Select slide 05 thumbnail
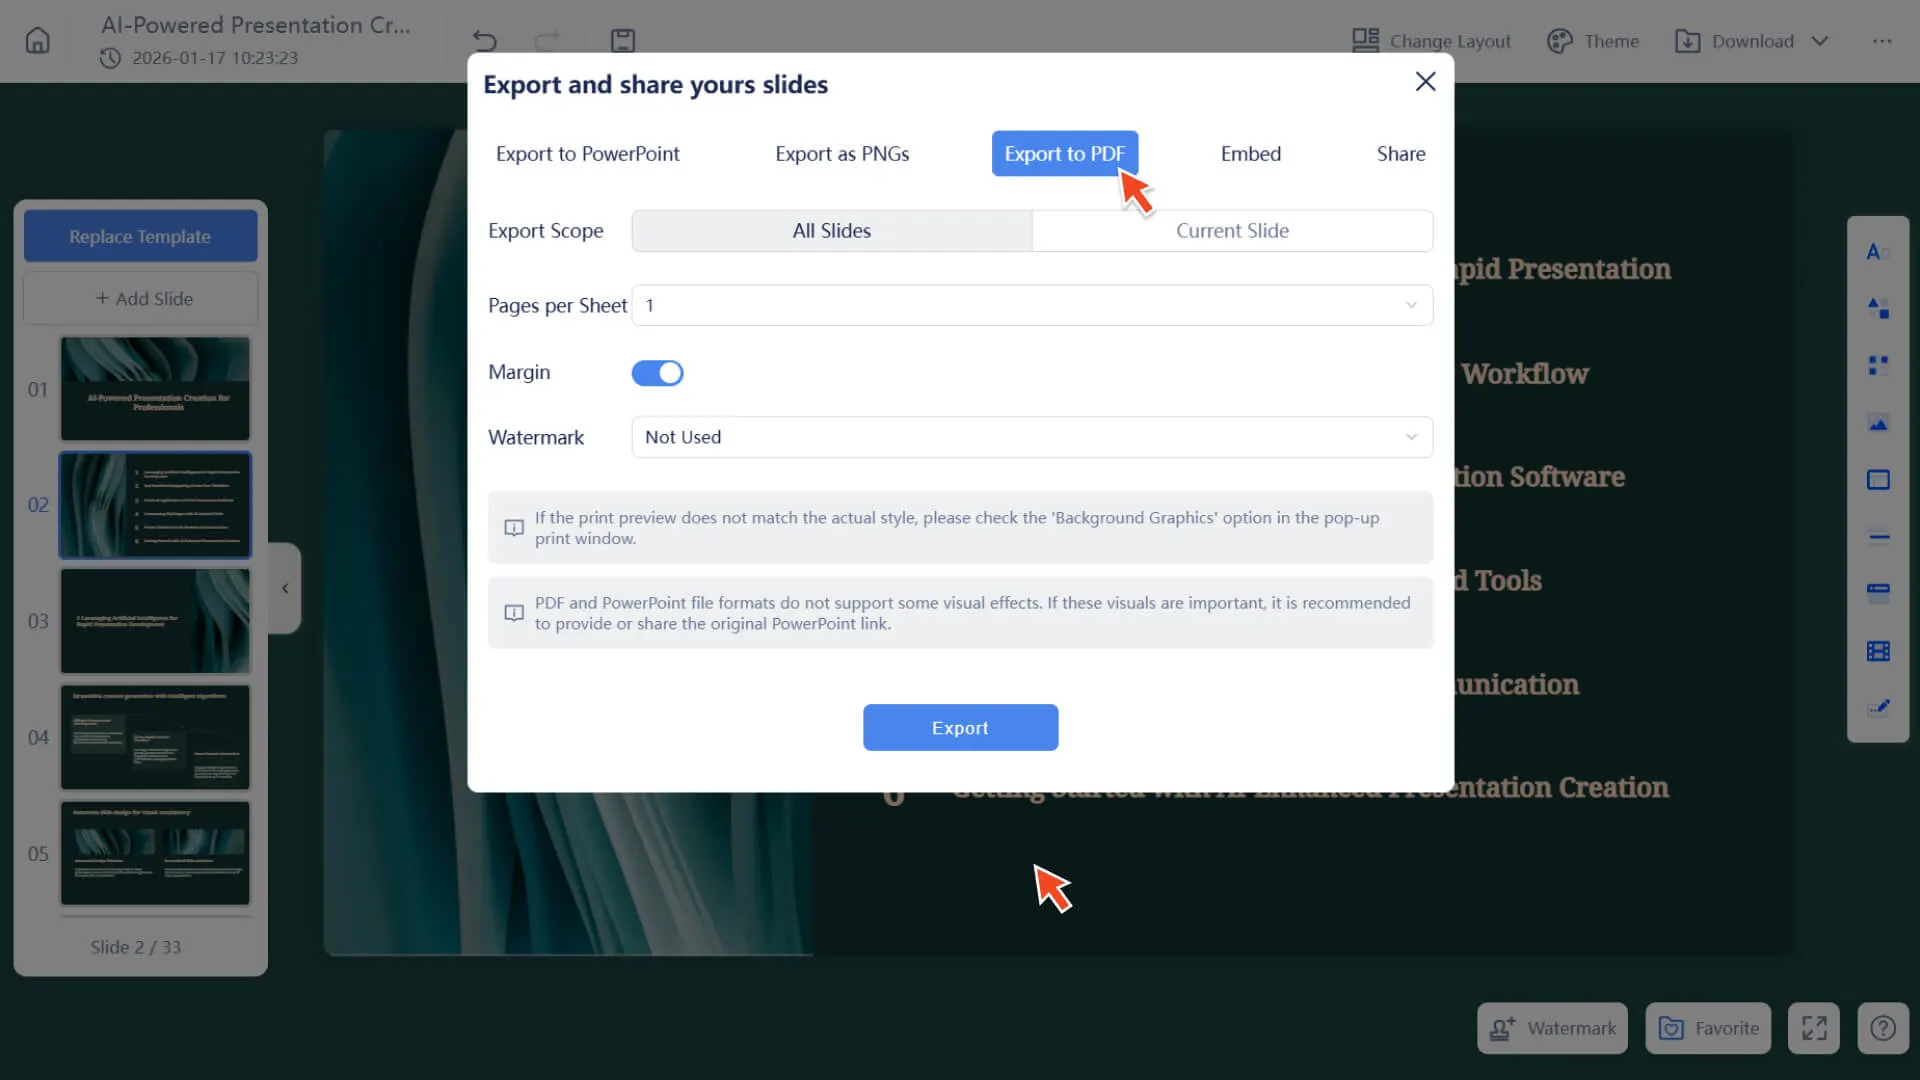The height and width of the screenshot is (1080, 1920). [155, 853]
